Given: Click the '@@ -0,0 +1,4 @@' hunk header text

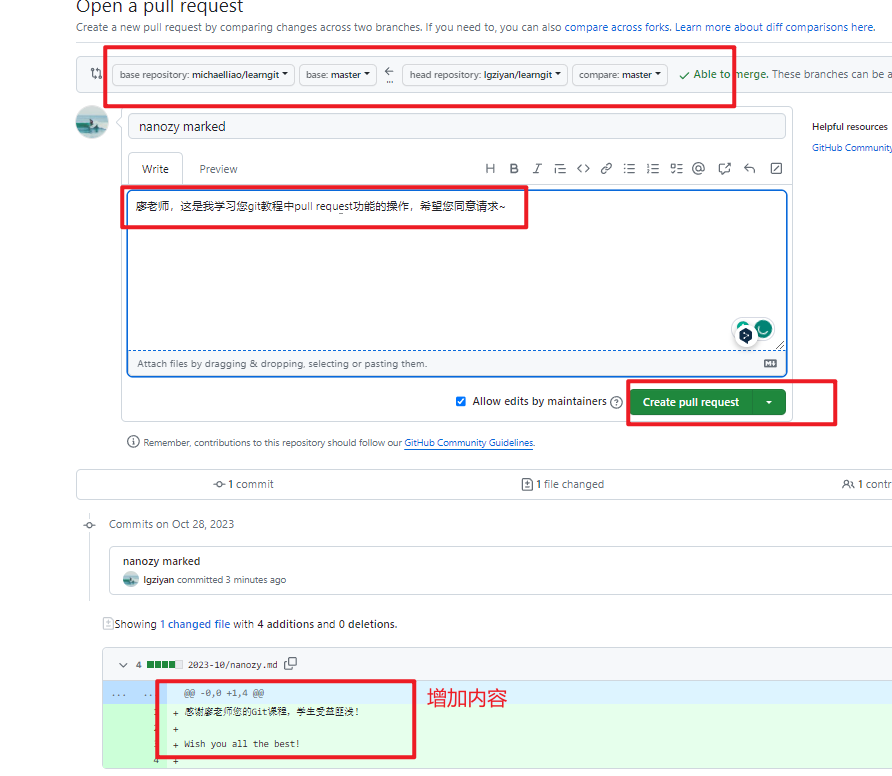Looking at the screenshot, I should [x=224, y=694].
